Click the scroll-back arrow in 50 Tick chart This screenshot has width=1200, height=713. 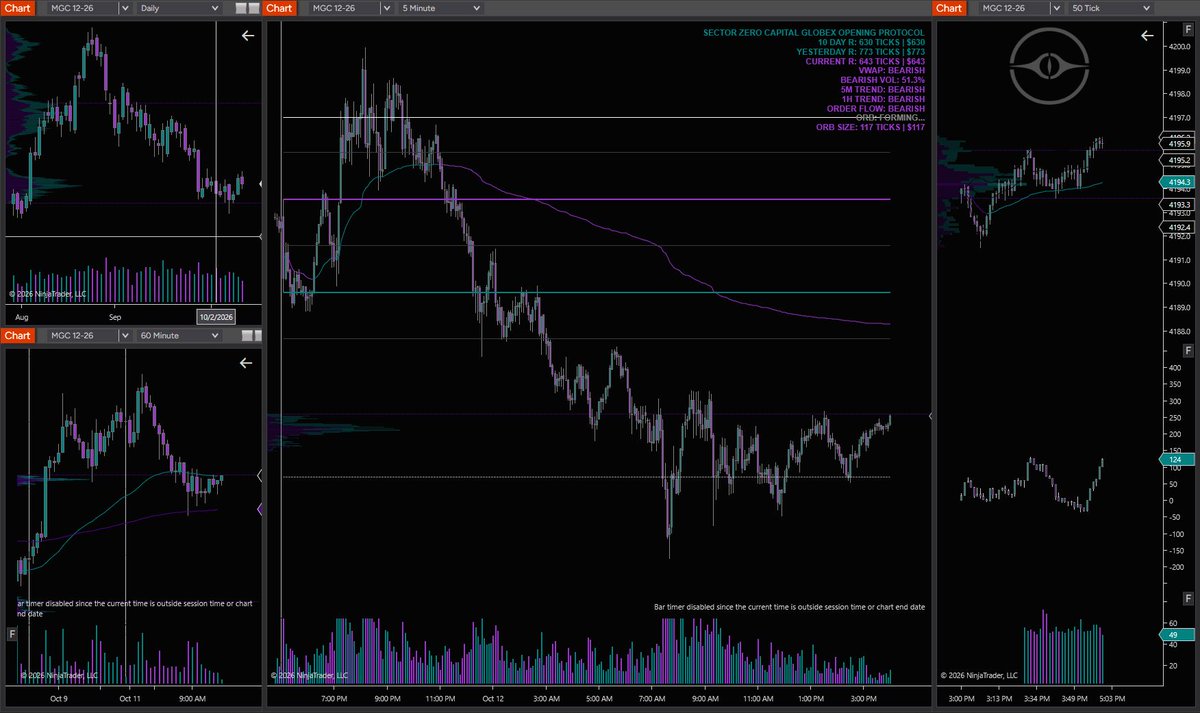[x=1147, y=35]
